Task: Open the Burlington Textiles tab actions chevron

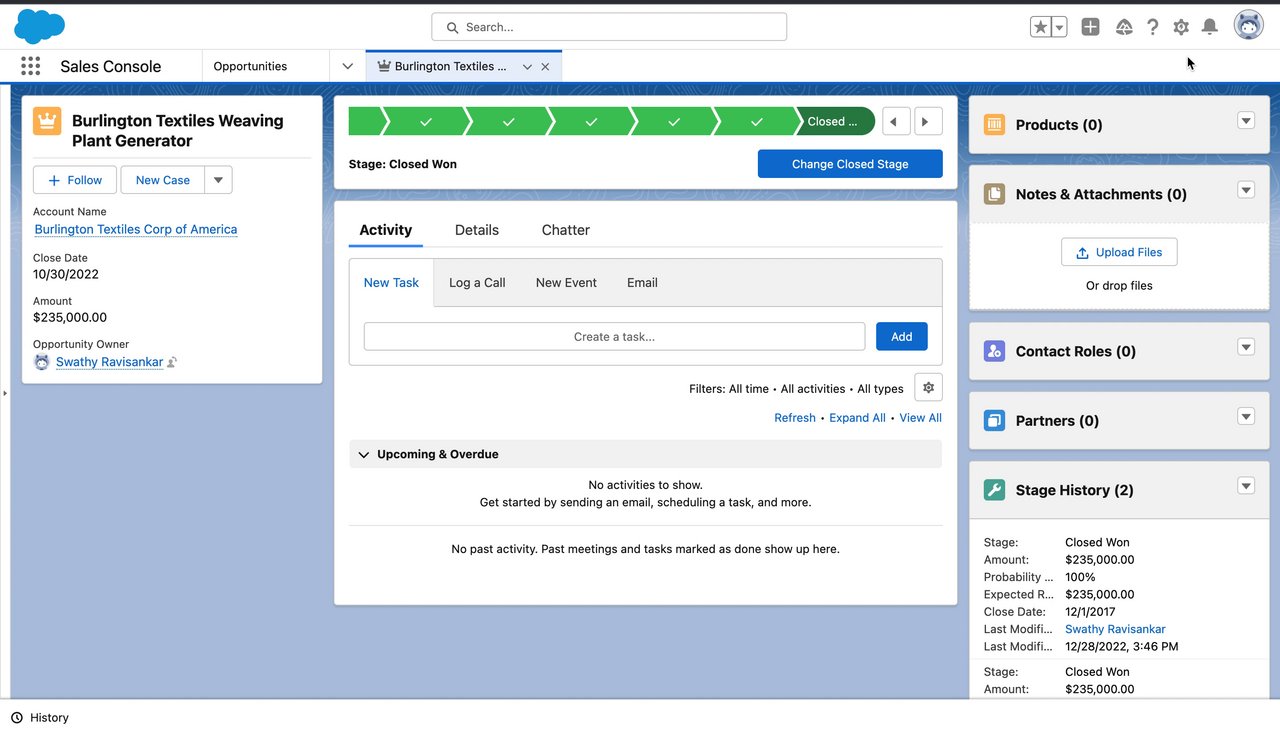Action: 527,67
